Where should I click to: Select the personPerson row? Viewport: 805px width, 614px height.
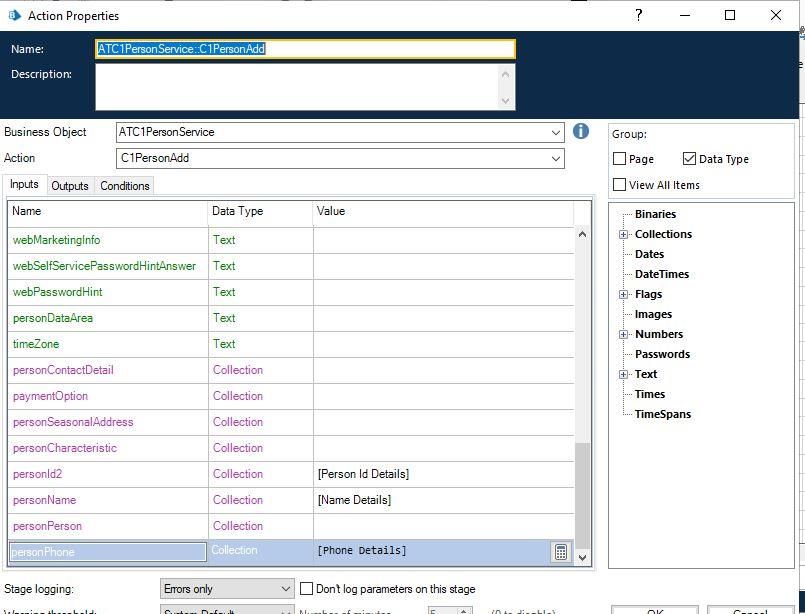291,526
